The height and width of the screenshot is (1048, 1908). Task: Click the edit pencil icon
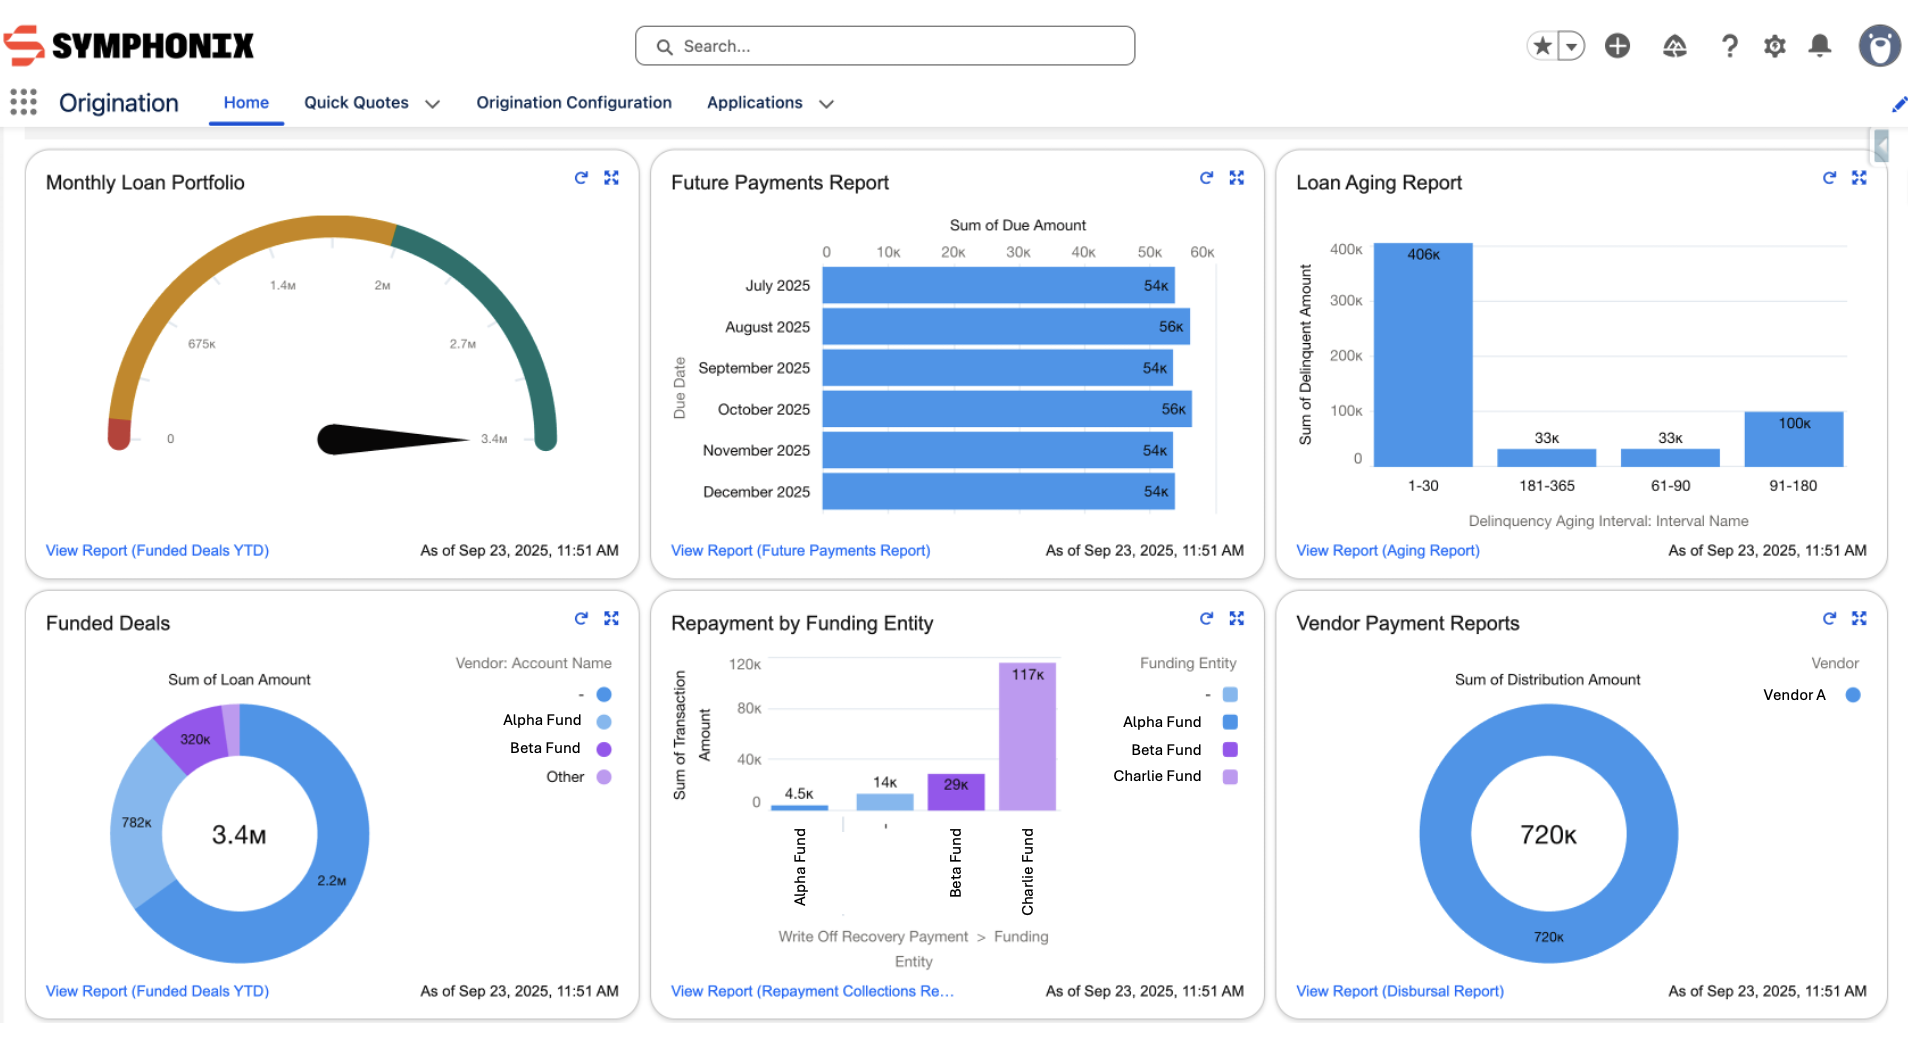coord(1899,104)
